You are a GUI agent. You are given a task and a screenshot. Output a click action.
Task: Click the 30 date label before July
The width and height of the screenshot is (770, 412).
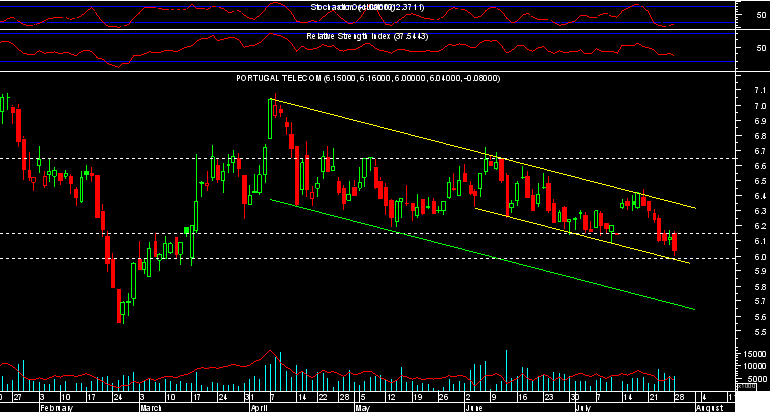coord(574,397)
